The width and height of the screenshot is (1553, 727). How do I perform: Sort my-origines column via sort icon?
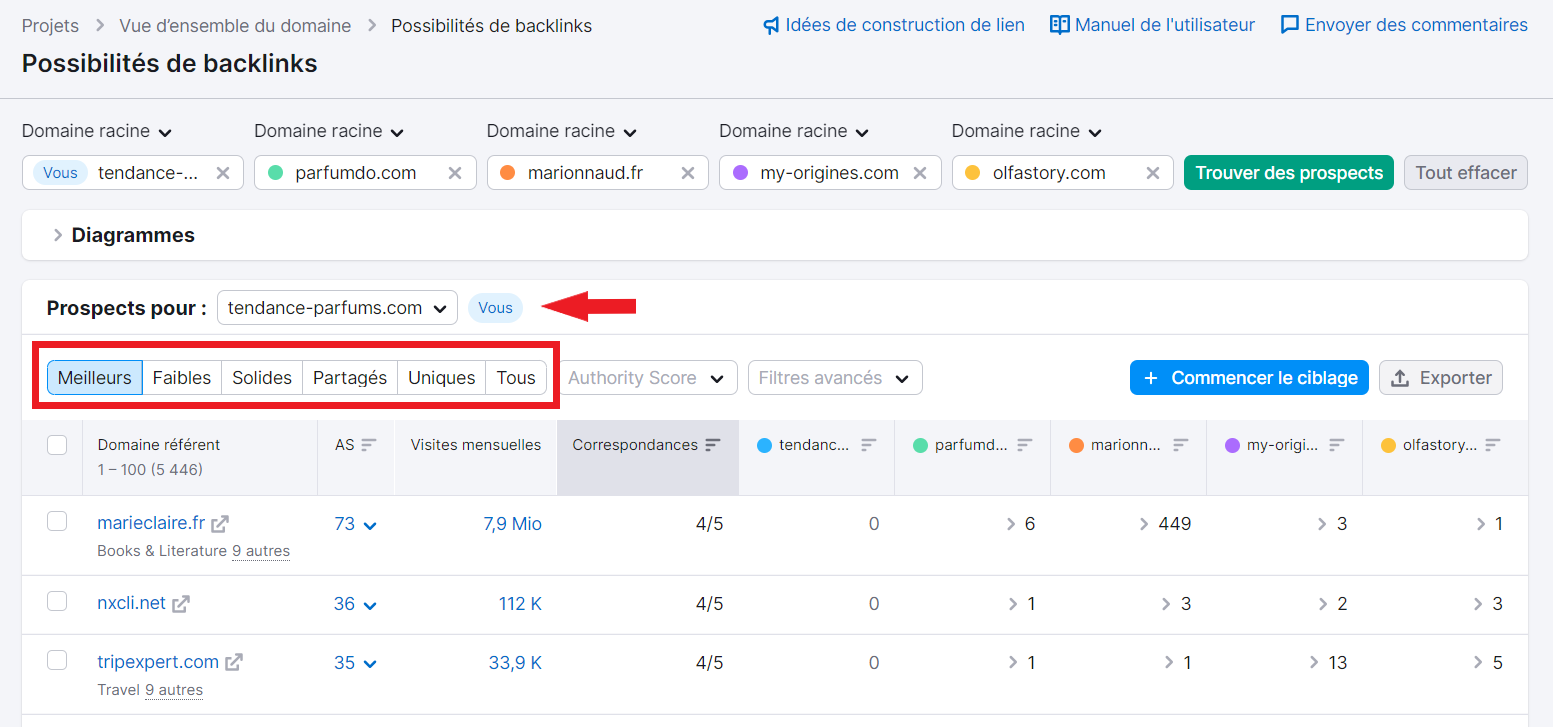point(1337,445)
